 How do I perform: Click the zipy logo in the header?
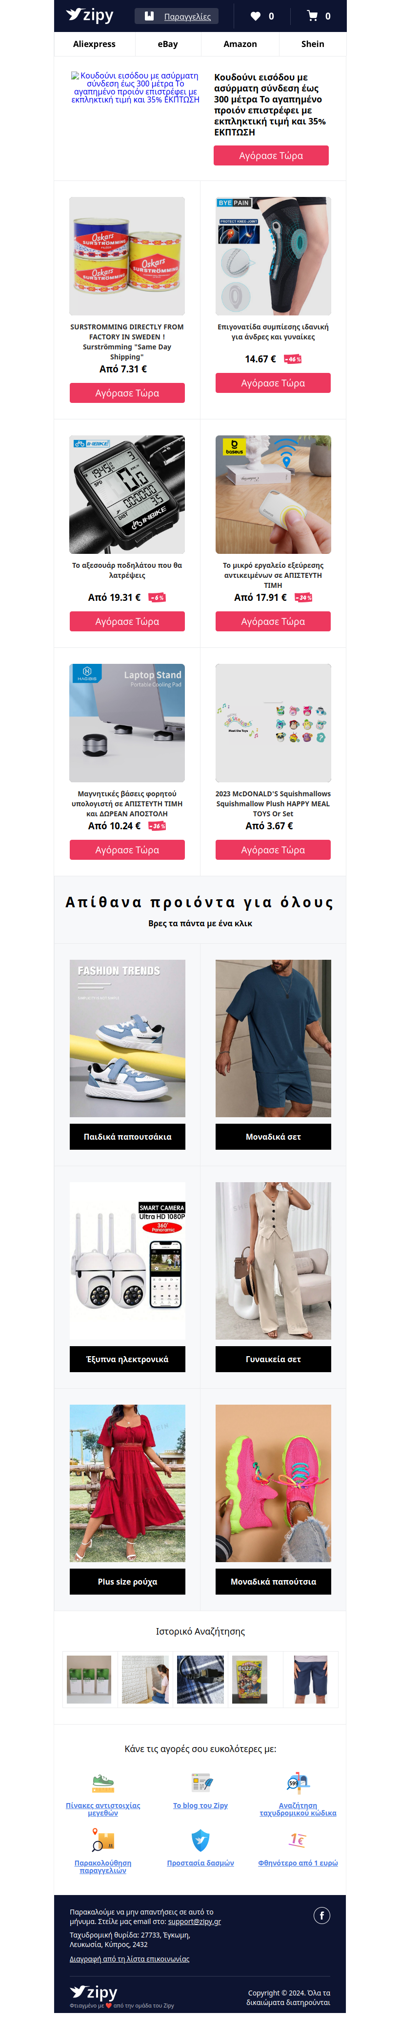pyautogui.click(x=90, y=15)
